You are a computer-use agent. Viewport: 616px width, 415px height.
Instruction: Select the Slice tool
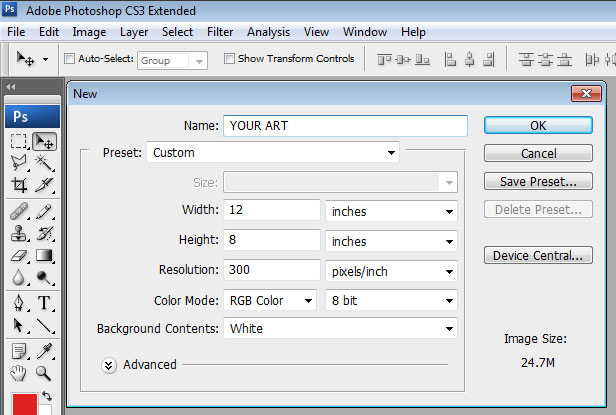[44, 184]
